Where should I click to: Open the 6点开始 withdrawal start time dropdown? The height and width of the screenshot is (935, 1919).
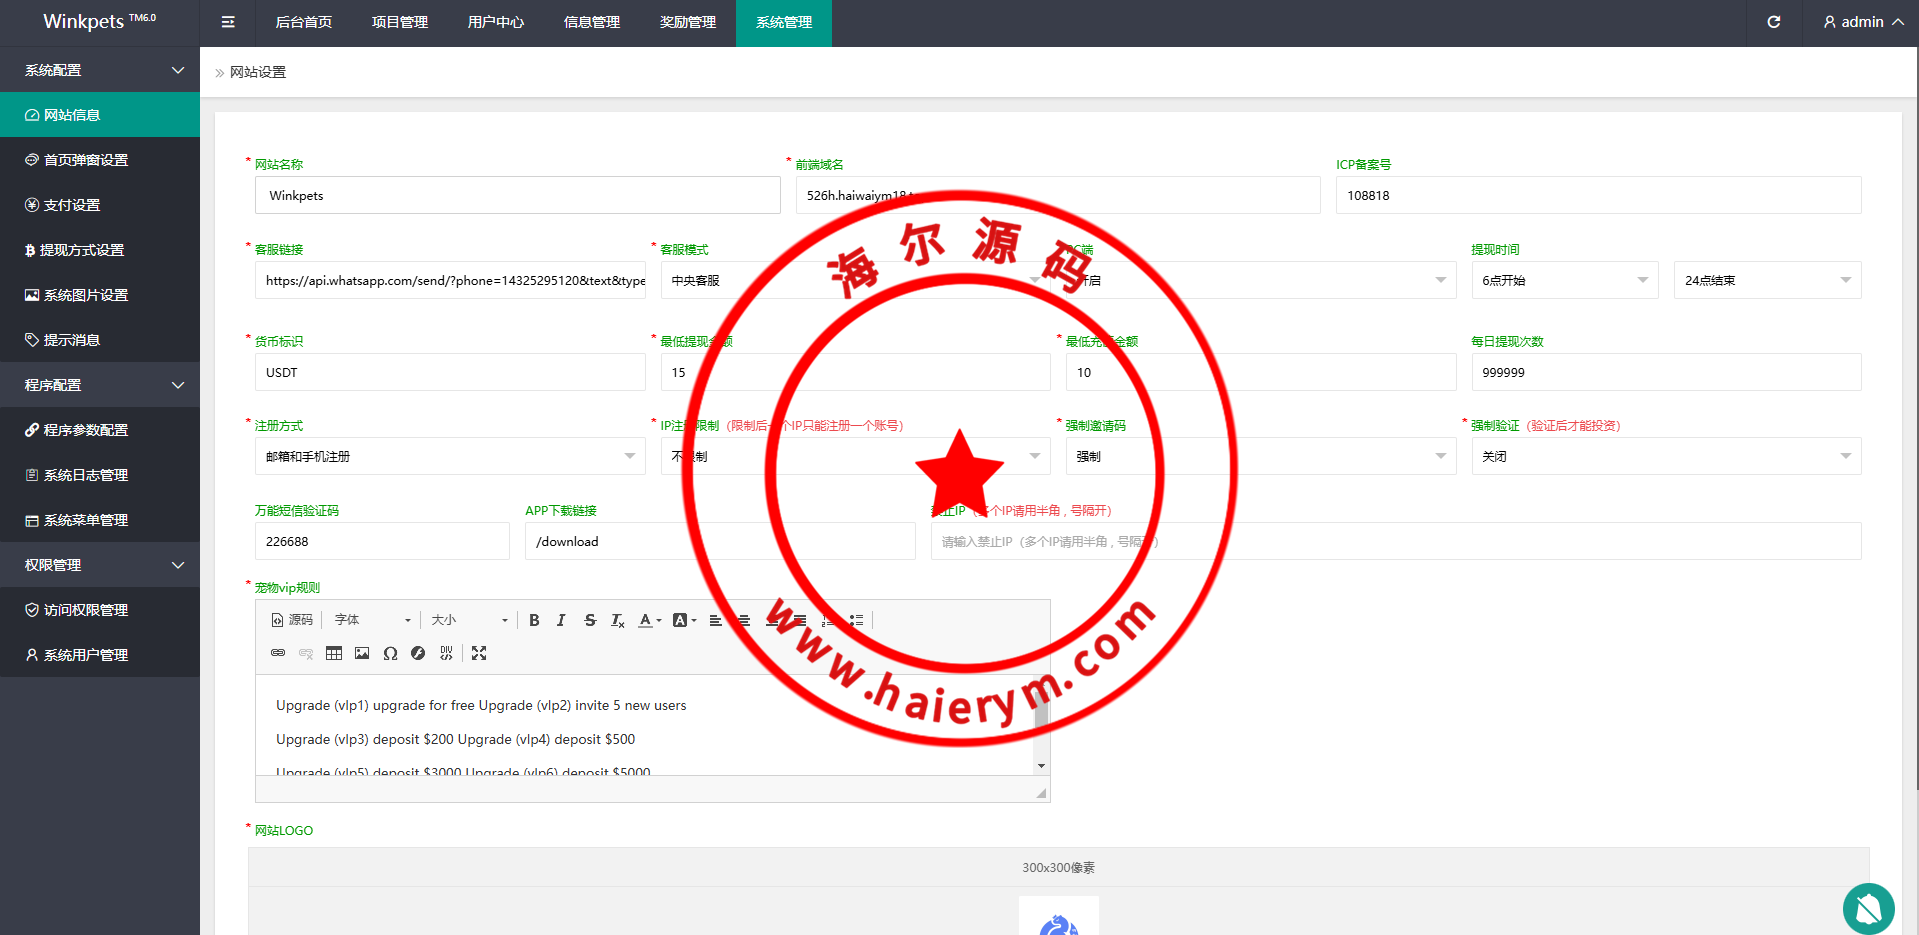click(1564, 280)
